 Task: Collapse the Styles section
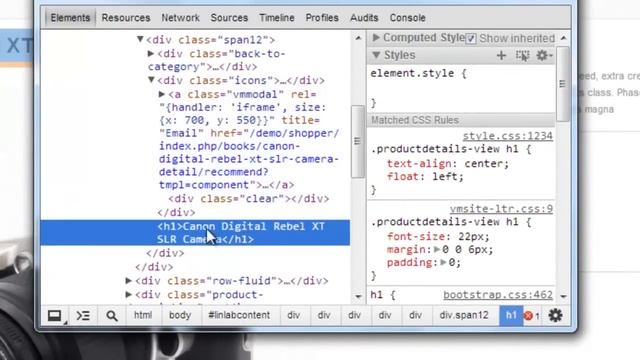376,55
